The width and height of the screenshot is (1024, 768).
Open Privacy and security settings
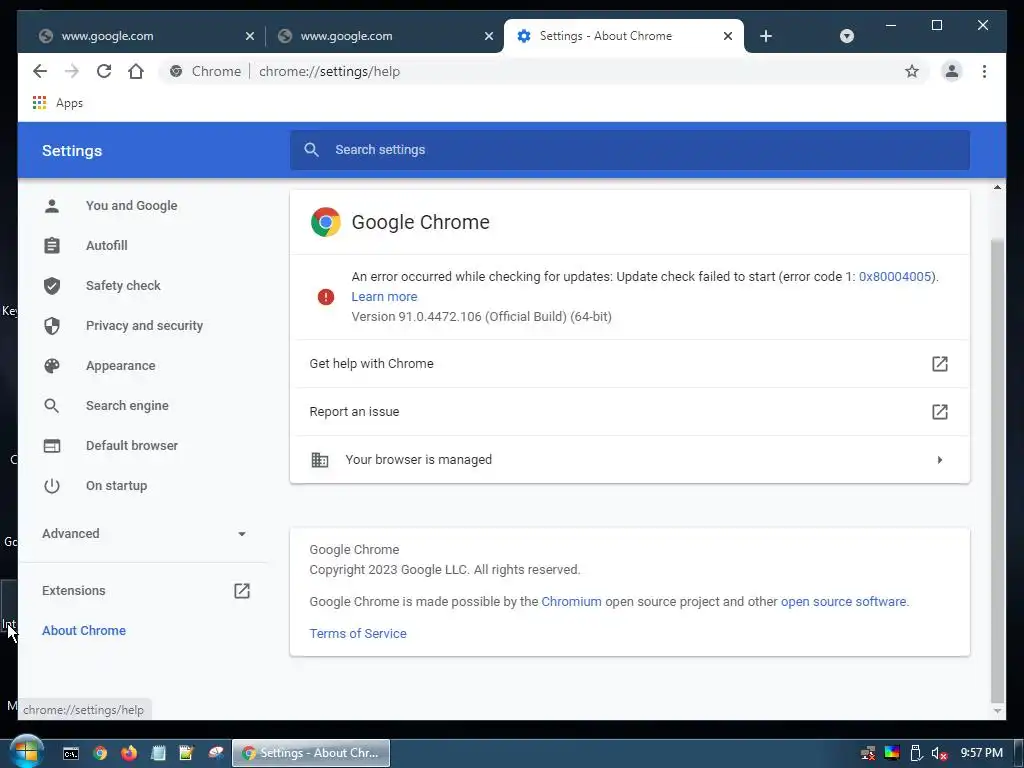point(144,325)
